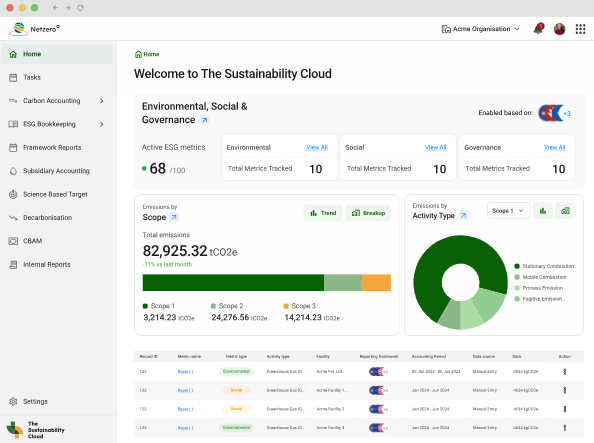Click the enabled frameworks +3 badge

pos(567,113)
